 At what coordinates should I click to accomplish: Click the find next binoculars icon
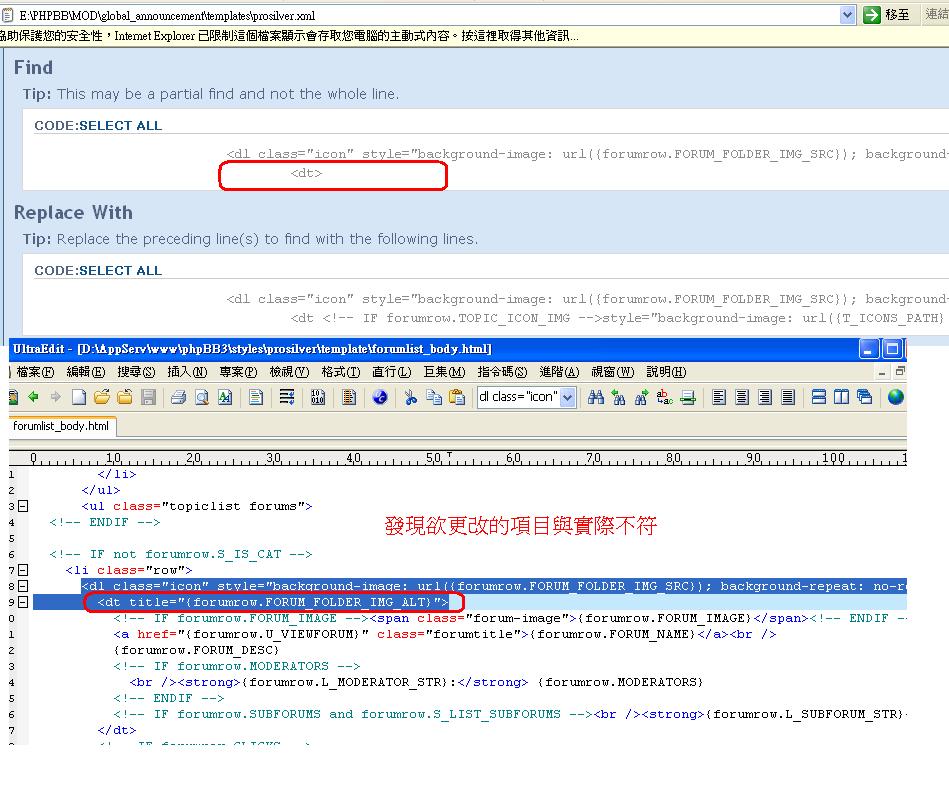click(x=641, y=397)
